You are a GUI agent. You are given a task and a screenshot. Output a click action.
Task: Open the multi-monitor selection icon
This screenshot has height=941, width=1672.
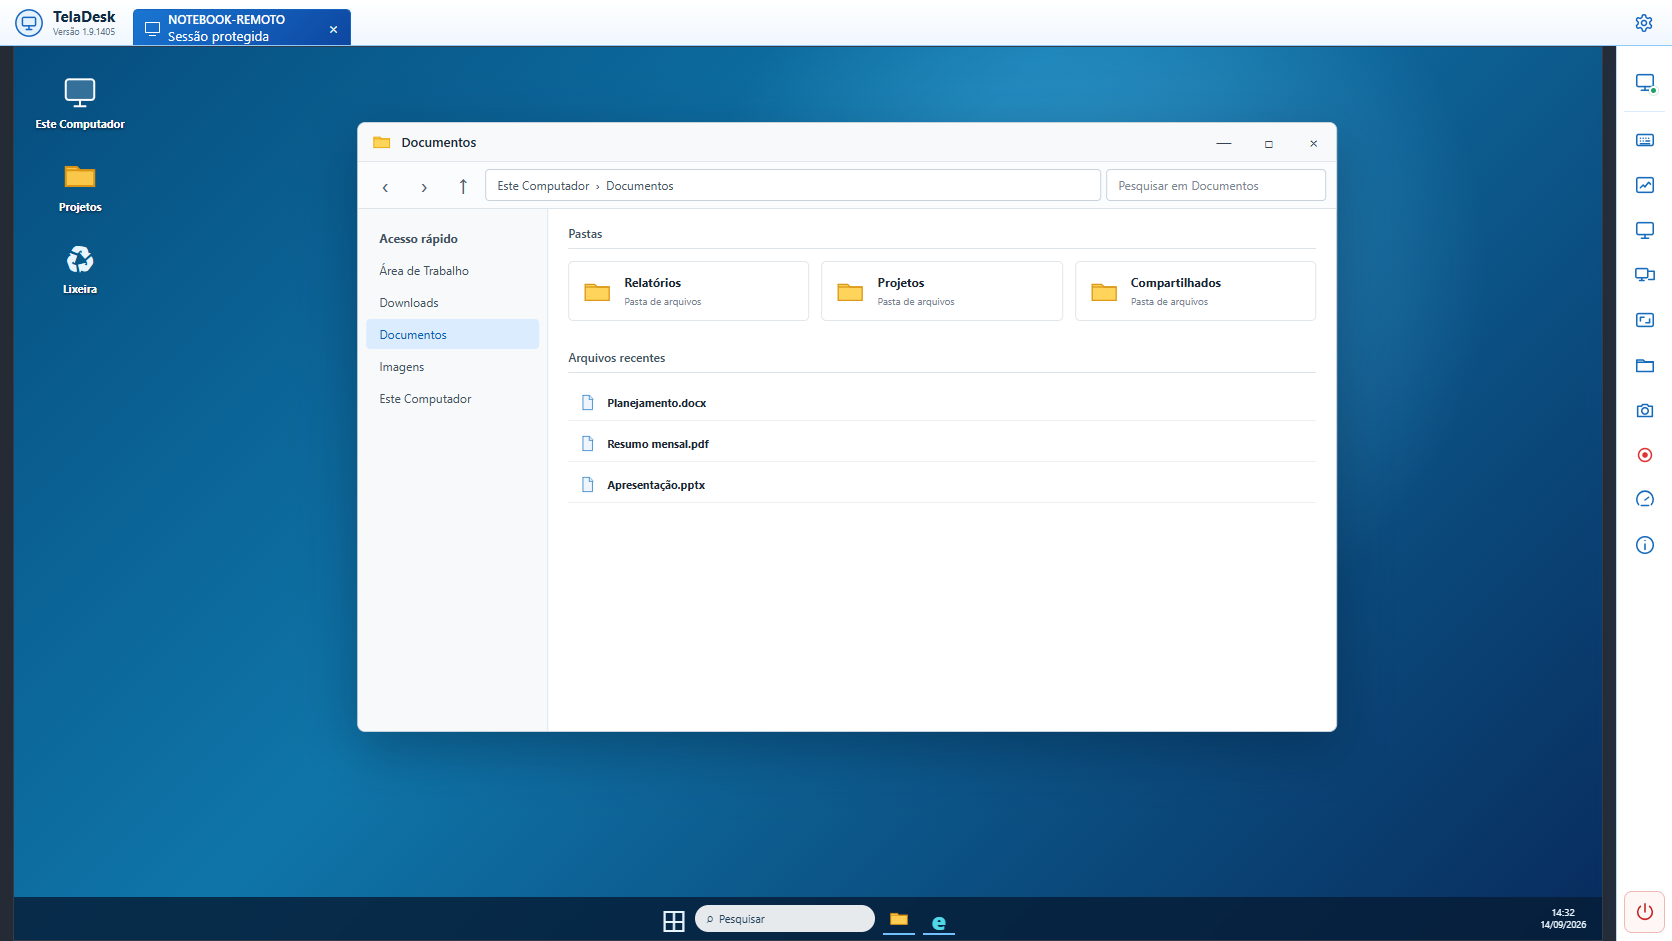point(1645,275)
